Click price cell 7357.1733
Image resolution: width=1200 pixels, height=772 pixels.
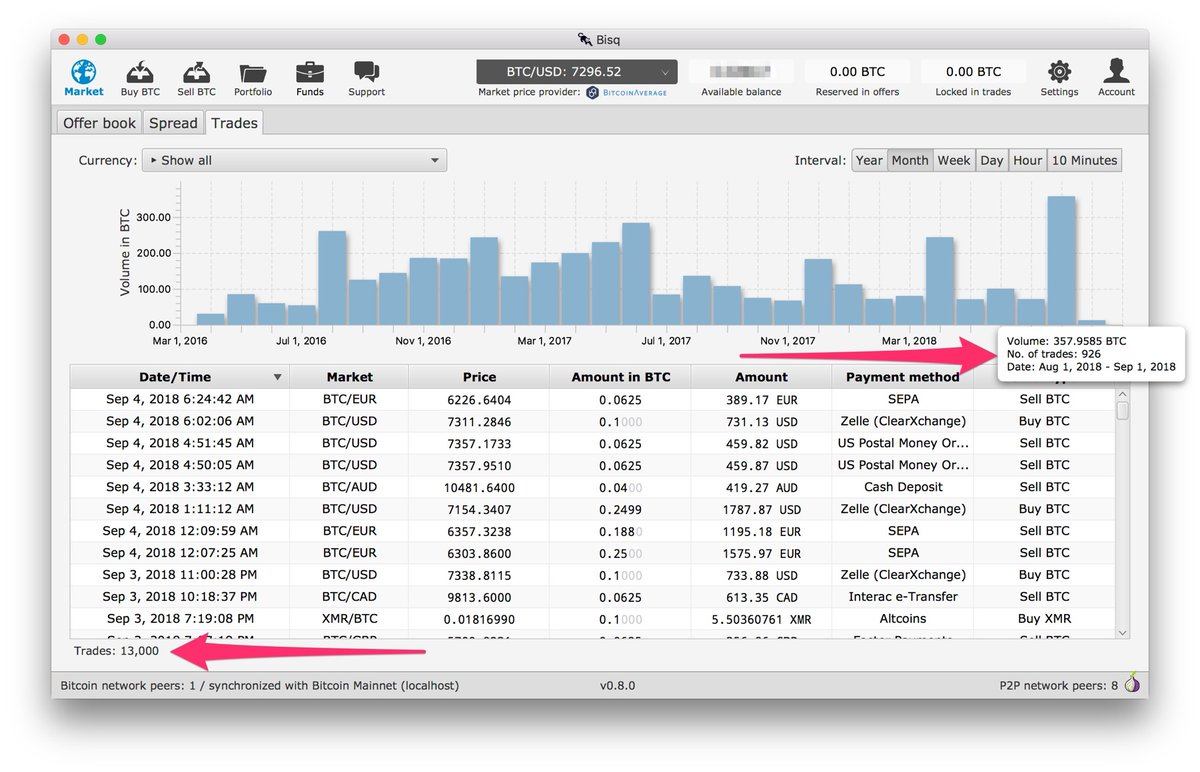pos(479,443)
